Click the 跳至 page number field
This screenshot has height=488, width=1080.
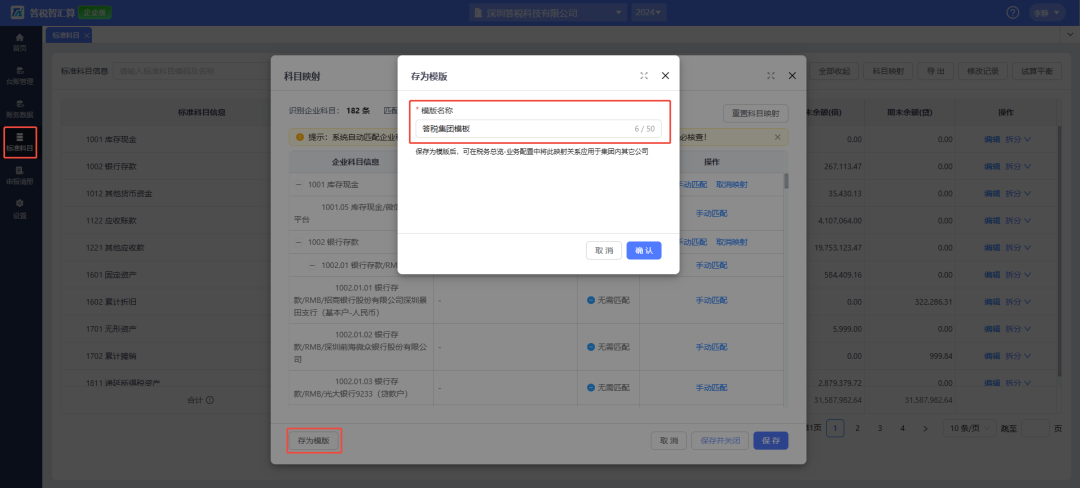pos(1035,428)
